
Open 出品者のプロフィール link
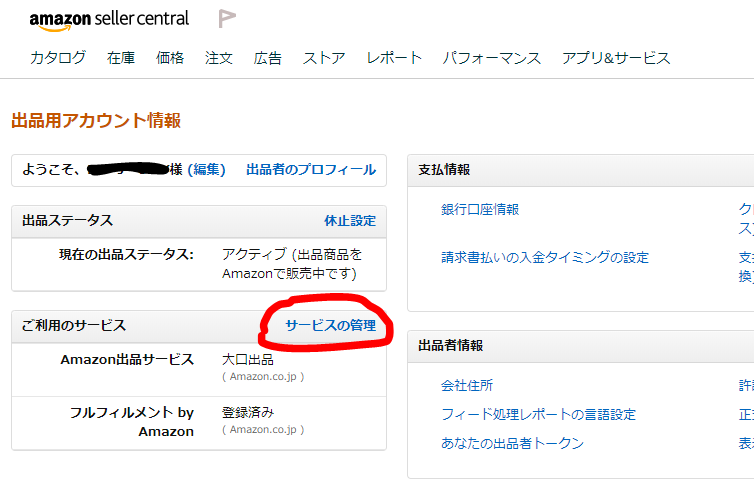[311, 169]
